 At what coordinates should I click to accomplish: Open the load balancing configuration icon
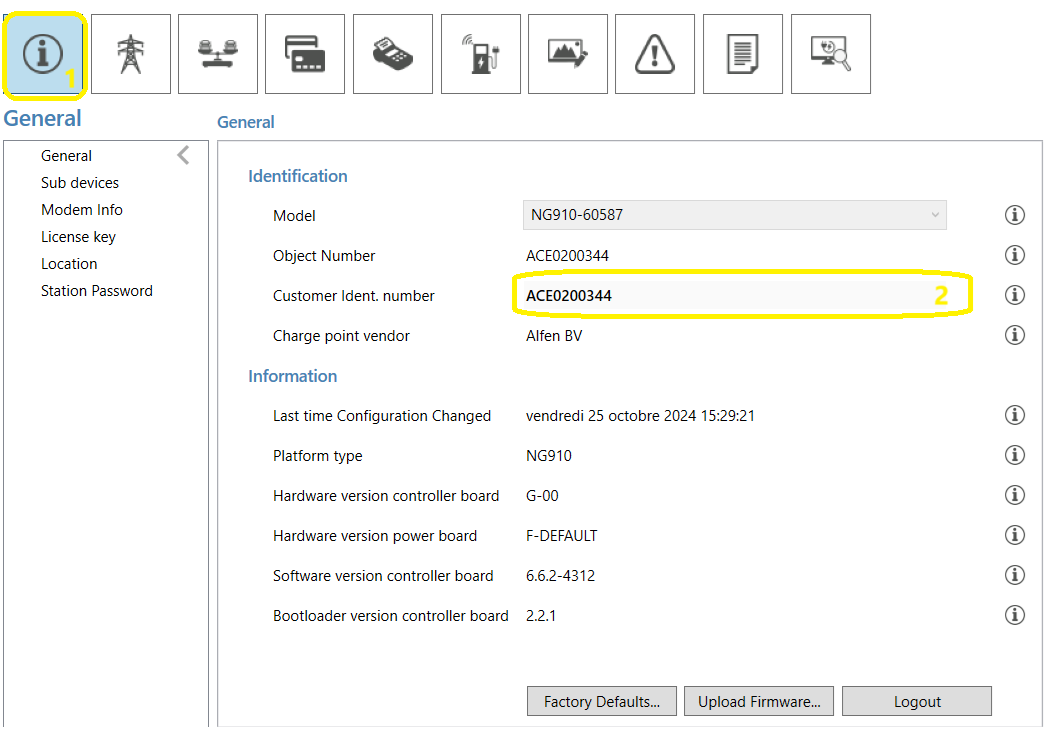coord(218,53)
